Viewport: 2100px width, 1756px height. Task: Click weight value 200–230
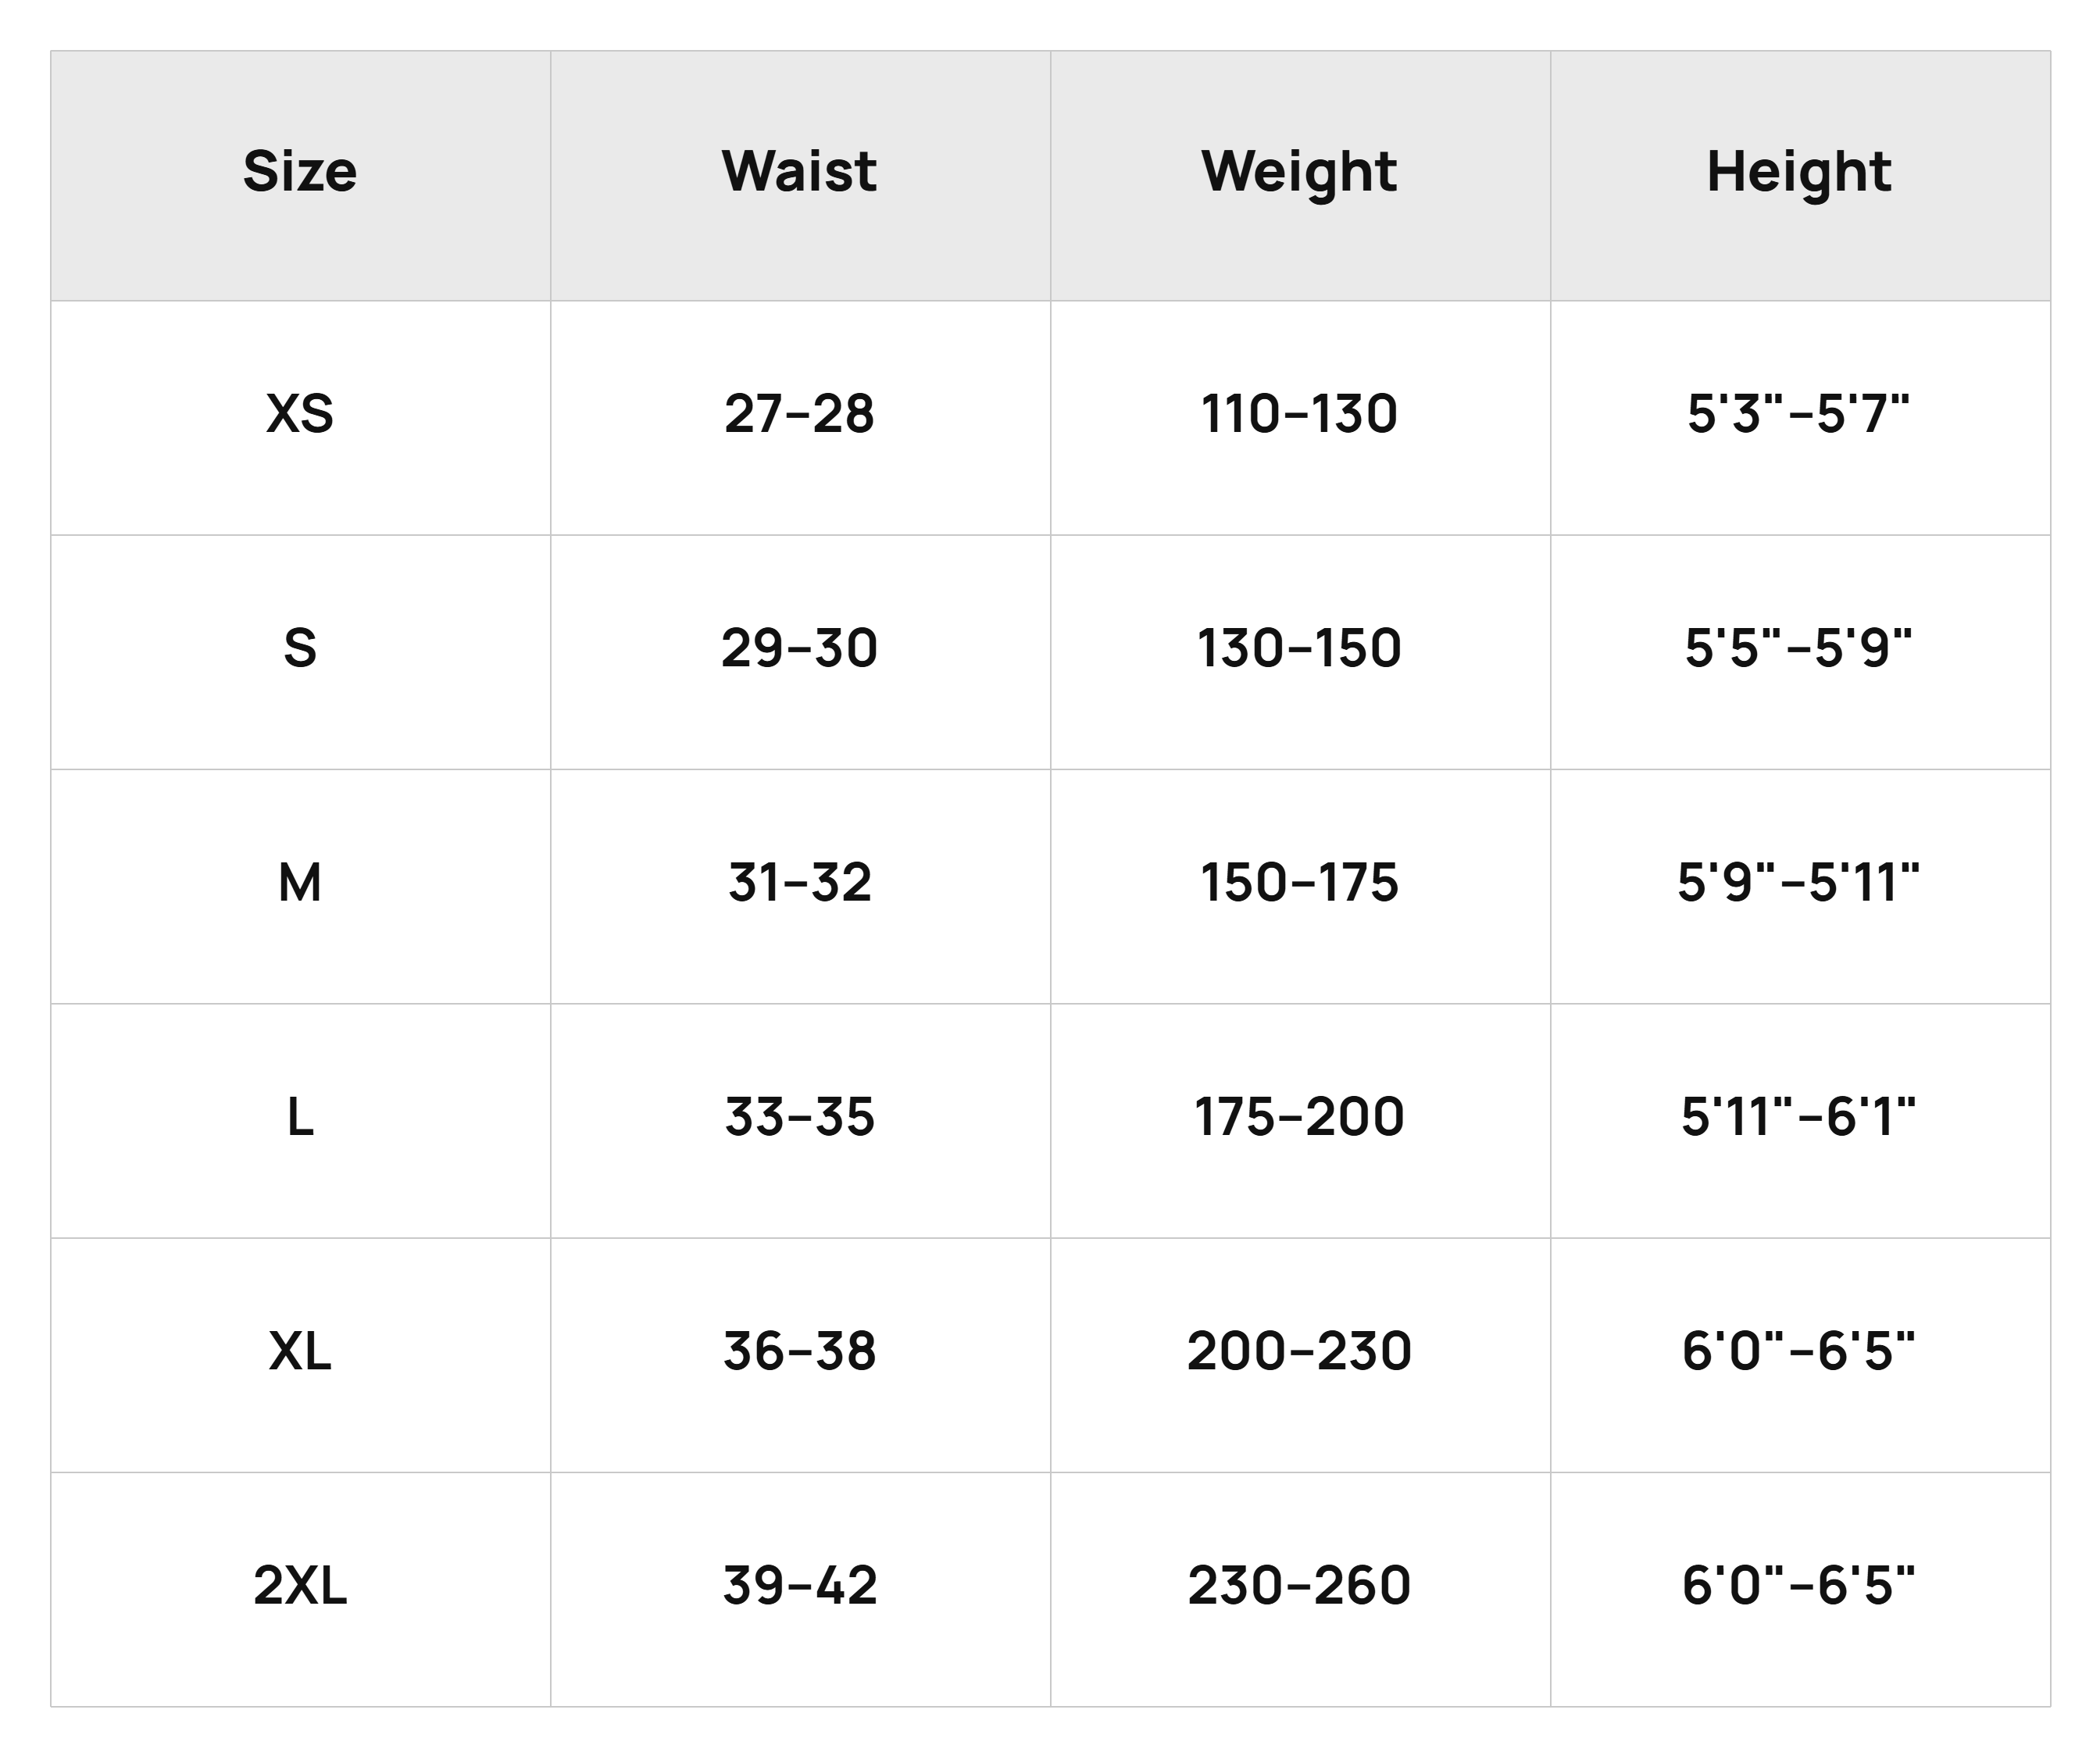(1299, 1351)
